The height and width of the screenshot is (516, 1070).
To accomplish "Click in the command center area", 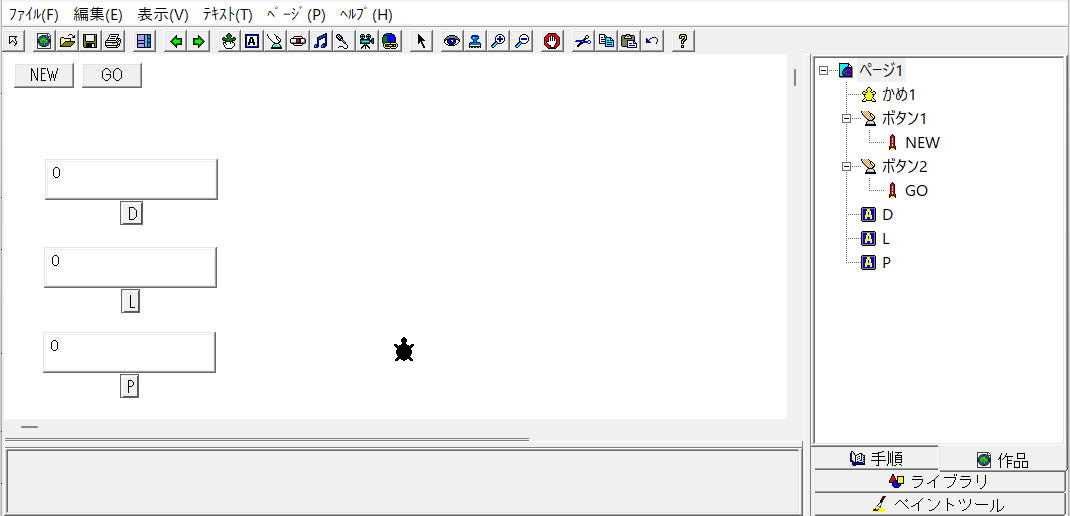I will [402, 481].
